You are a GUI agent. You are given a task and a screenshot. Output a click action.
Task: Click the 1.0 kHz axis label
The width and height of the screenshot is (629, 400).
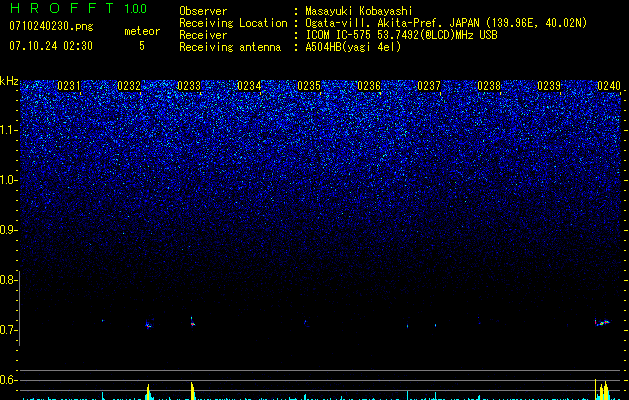coord(8,180)
